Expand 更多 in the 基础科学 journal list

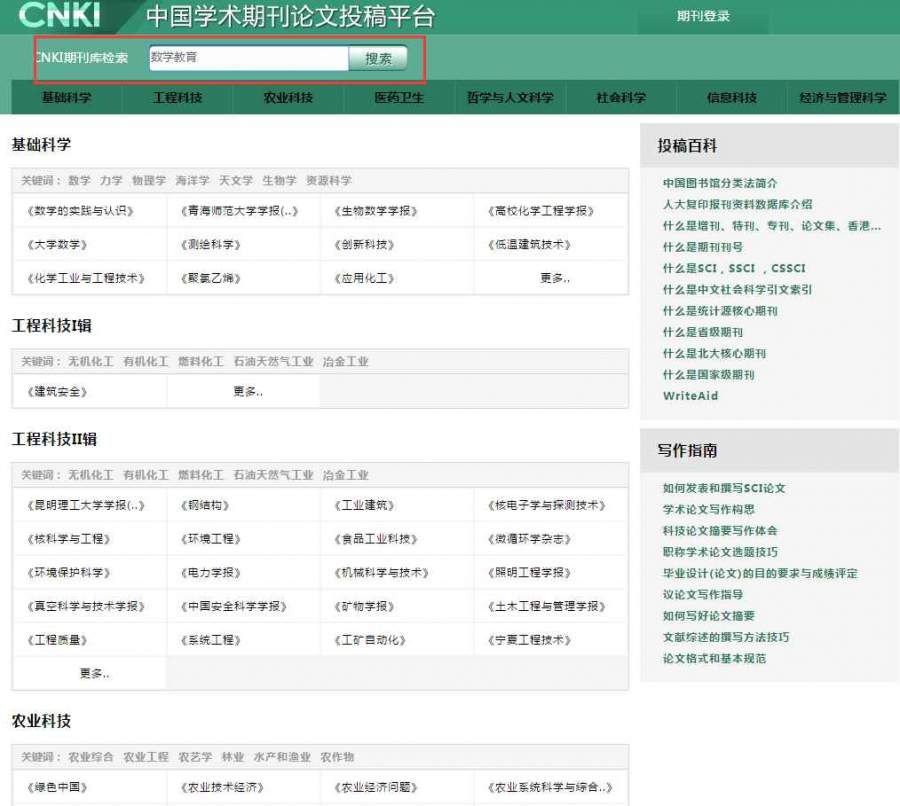tap(554, 278)
